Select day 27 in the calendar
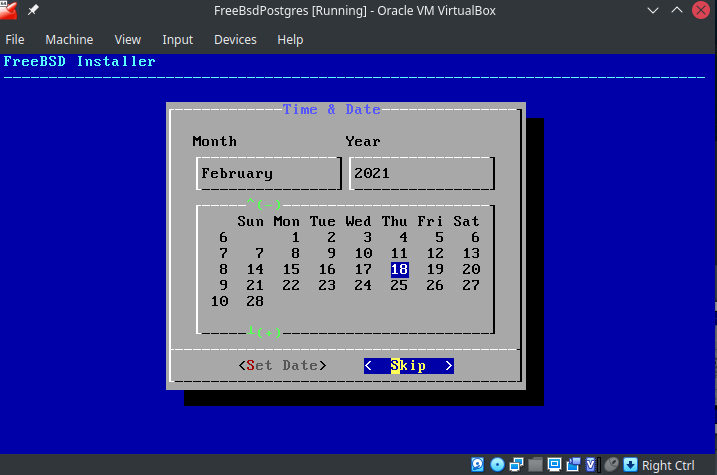The height and width of the screenshot is (475, 717). (x=471, y=285)
